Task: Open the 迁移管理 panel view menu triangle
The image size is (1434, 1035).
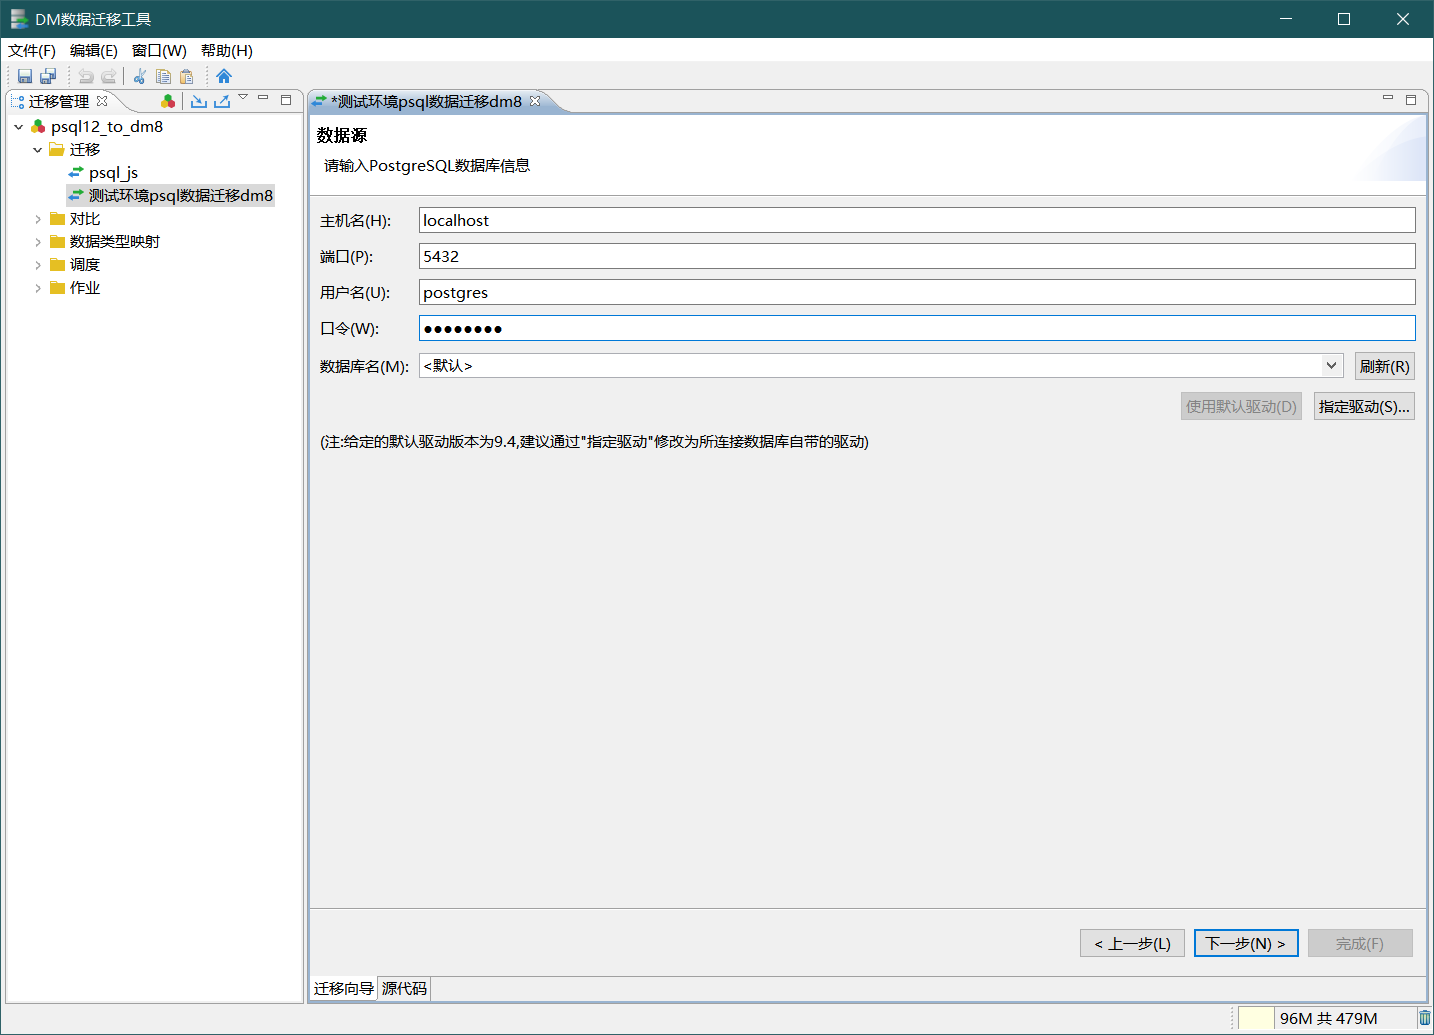Action: coord(243,98)
